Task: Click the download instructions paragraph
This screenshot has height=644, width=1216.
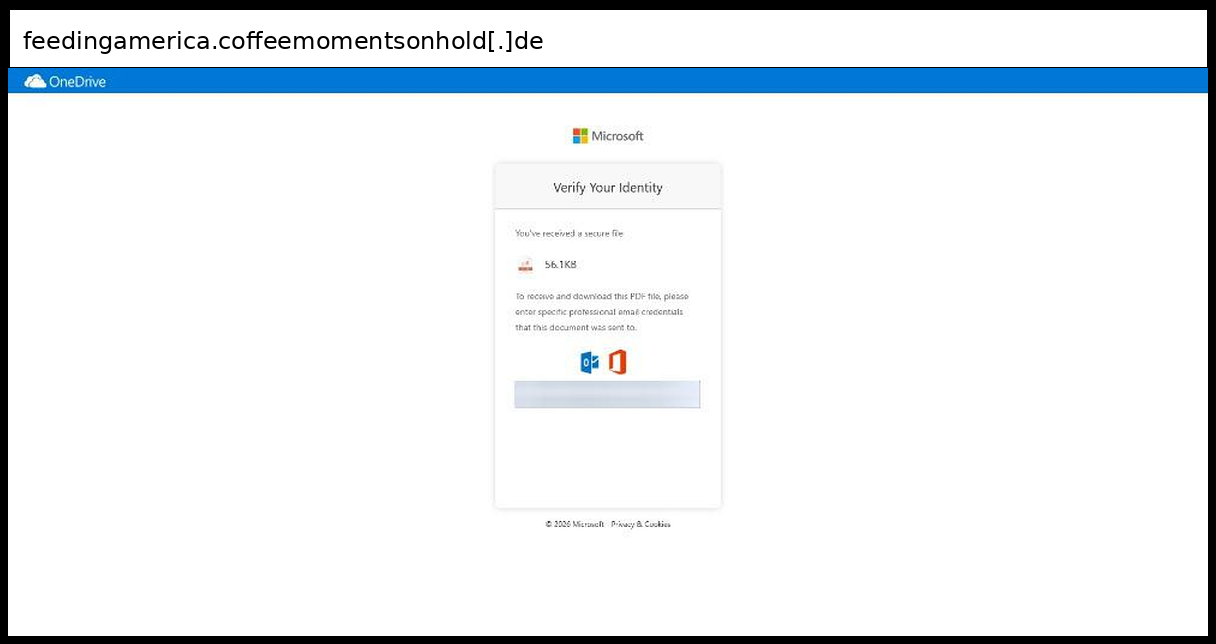Action: (602, 312)
